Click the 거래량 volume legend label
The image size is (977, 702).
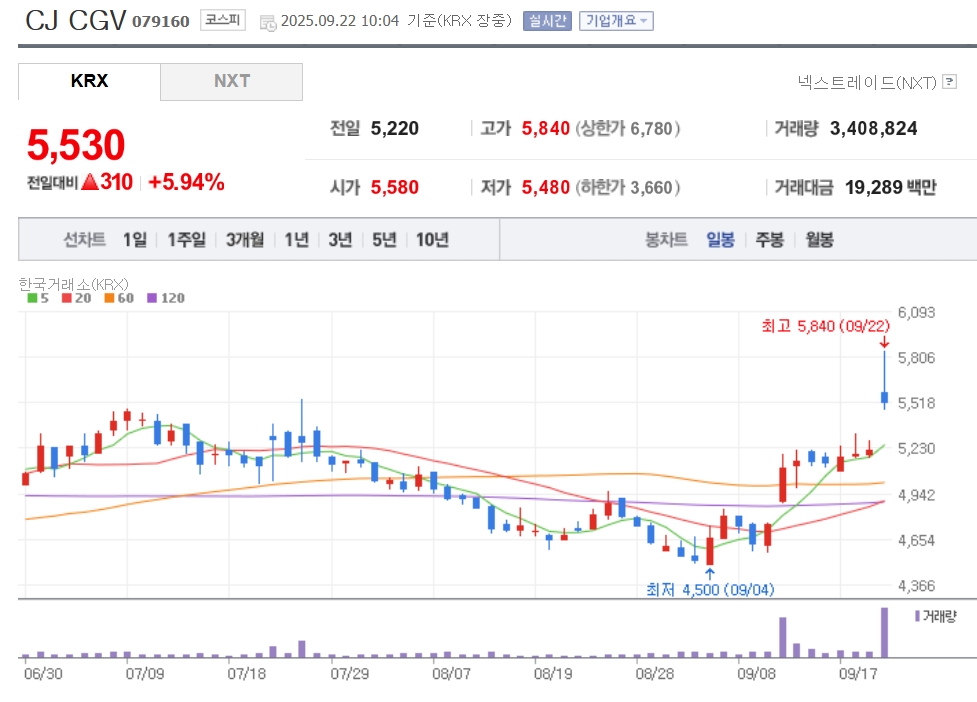939,616
